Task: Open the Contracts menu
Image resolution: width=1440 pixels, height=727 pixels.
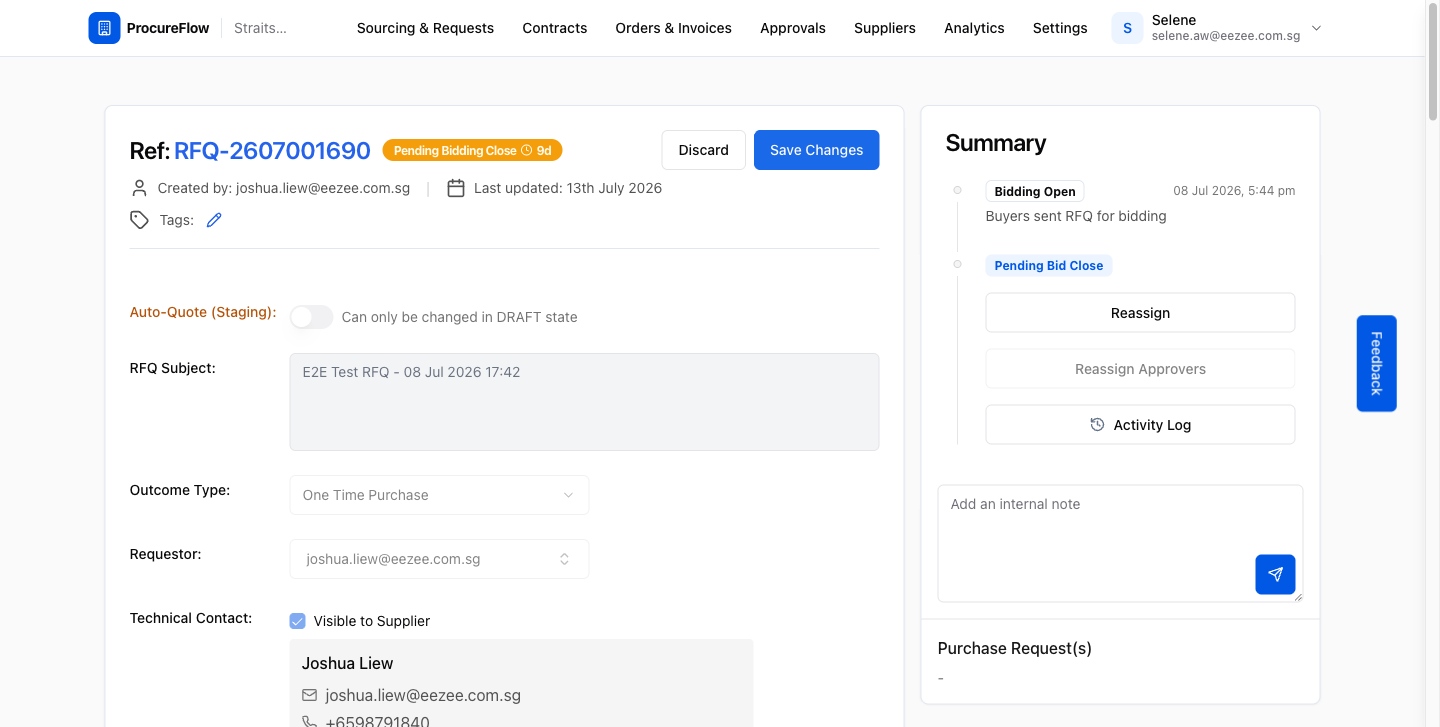Action: (555, 28)
